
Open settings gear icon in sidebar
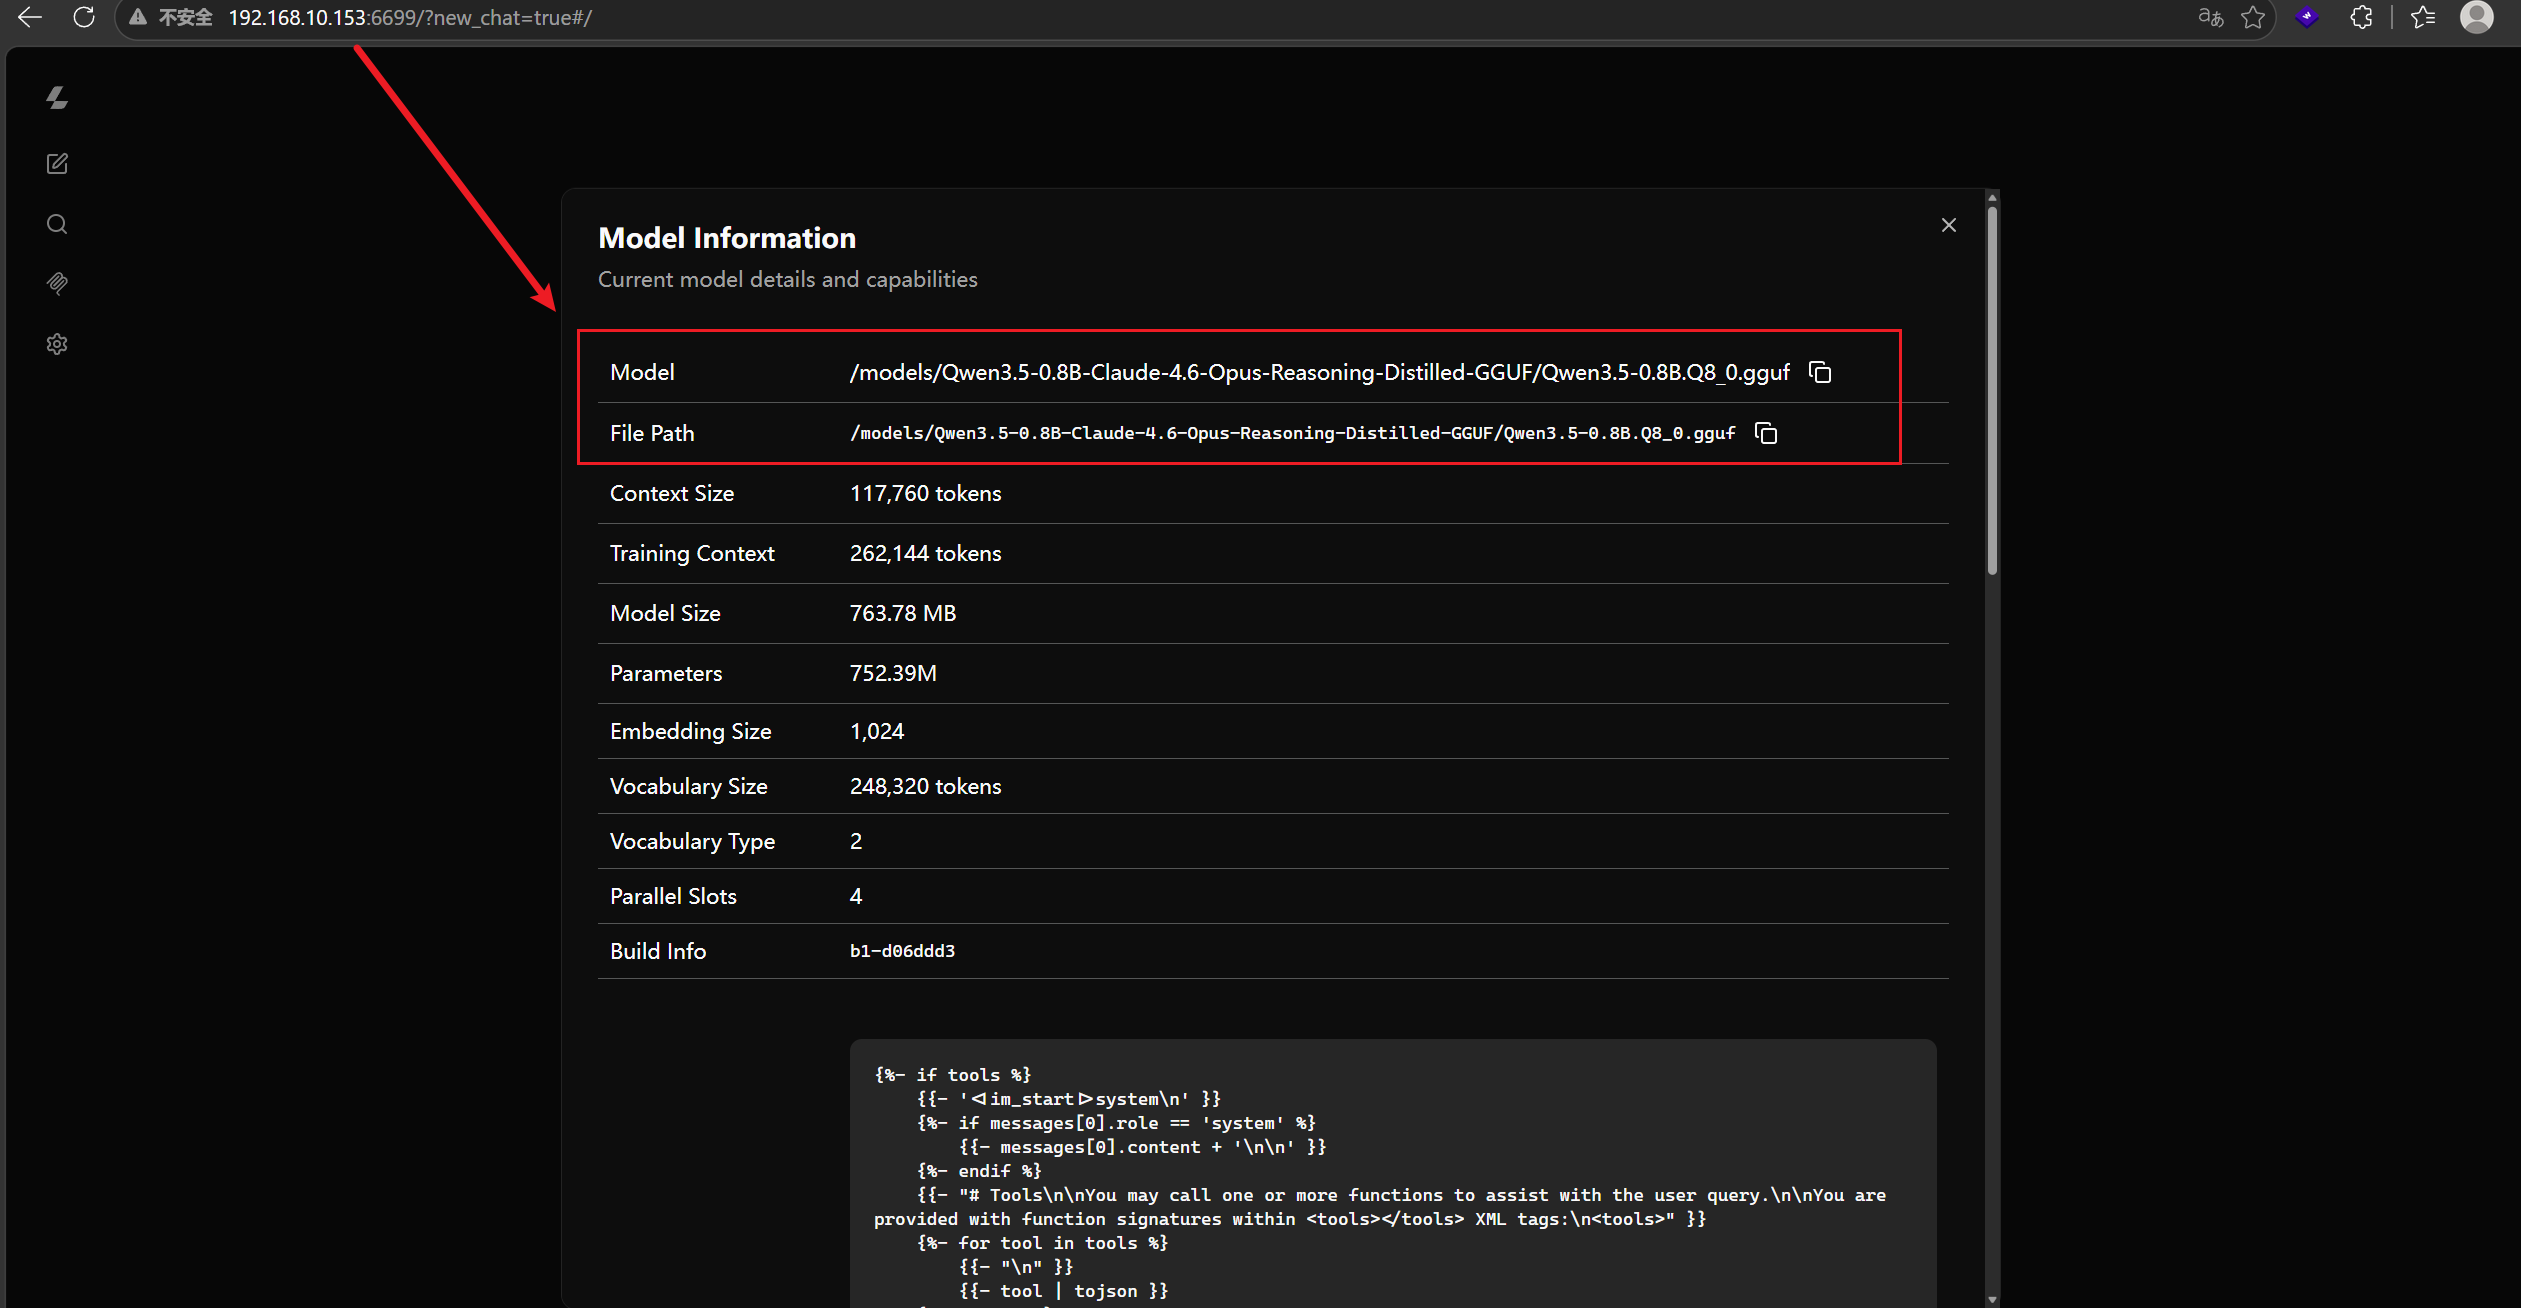(57, 344)
